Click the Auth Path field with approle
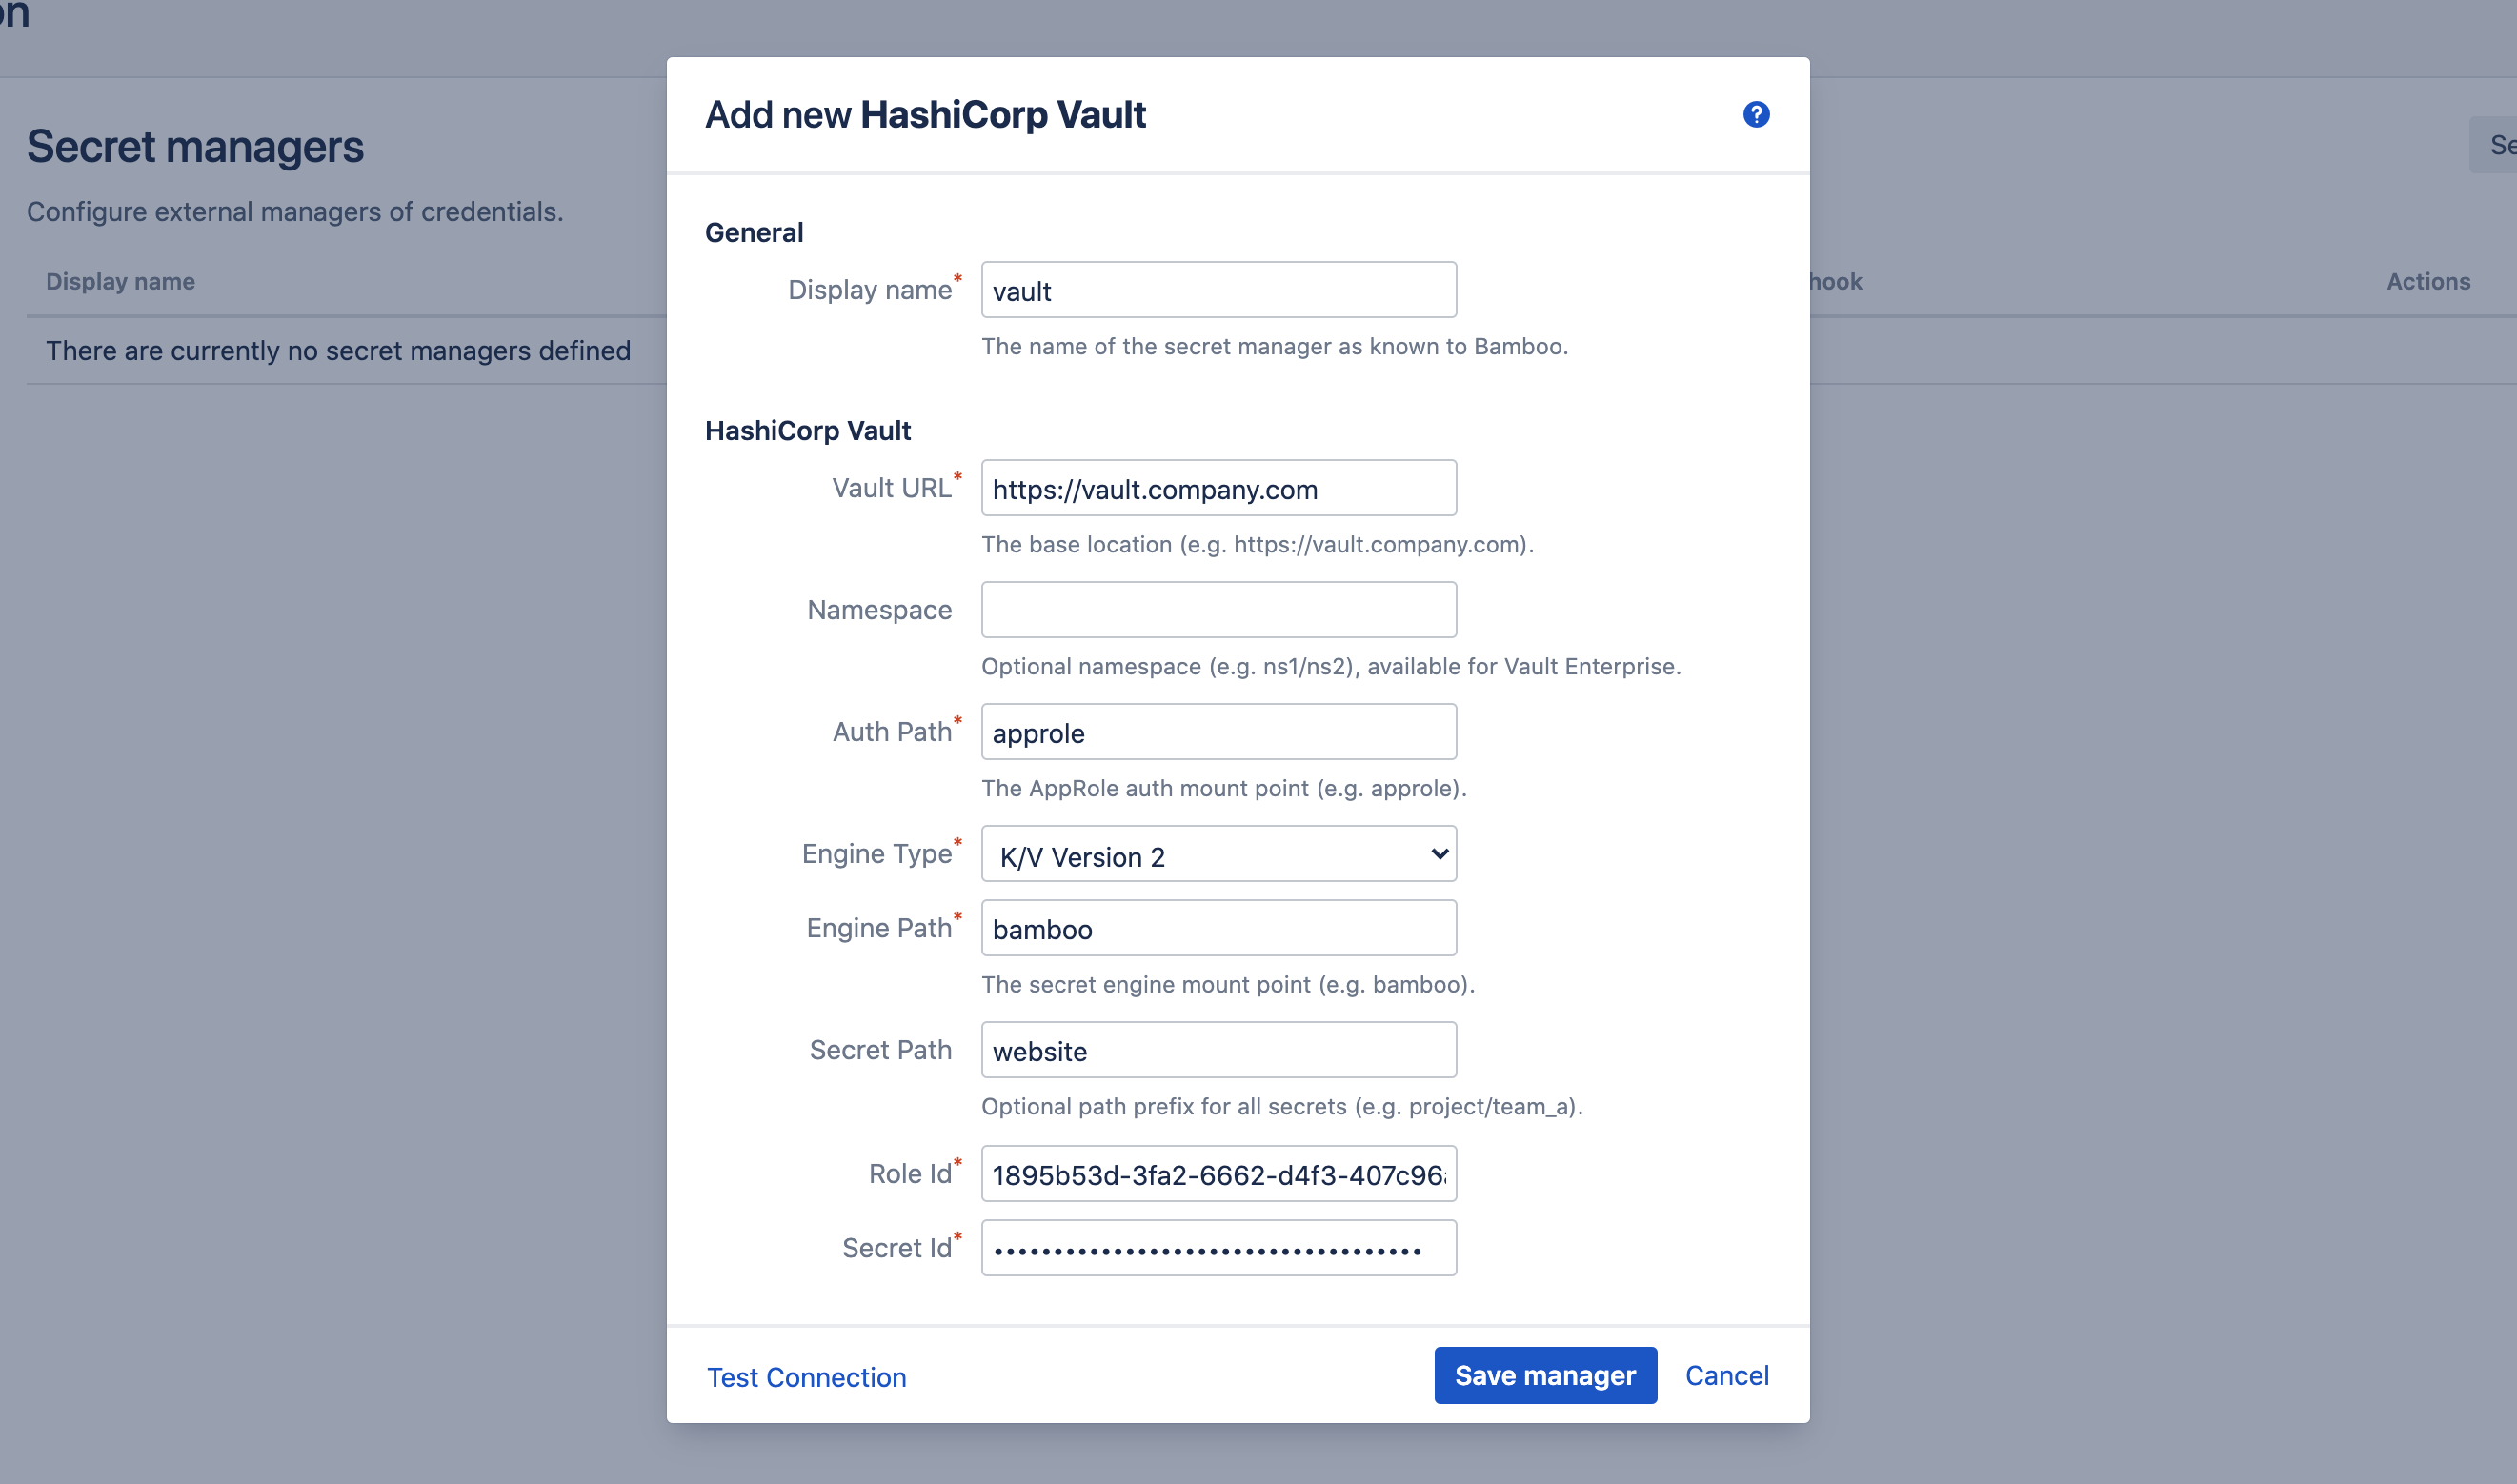2517x1484 pixels. tap(1219, 732)
